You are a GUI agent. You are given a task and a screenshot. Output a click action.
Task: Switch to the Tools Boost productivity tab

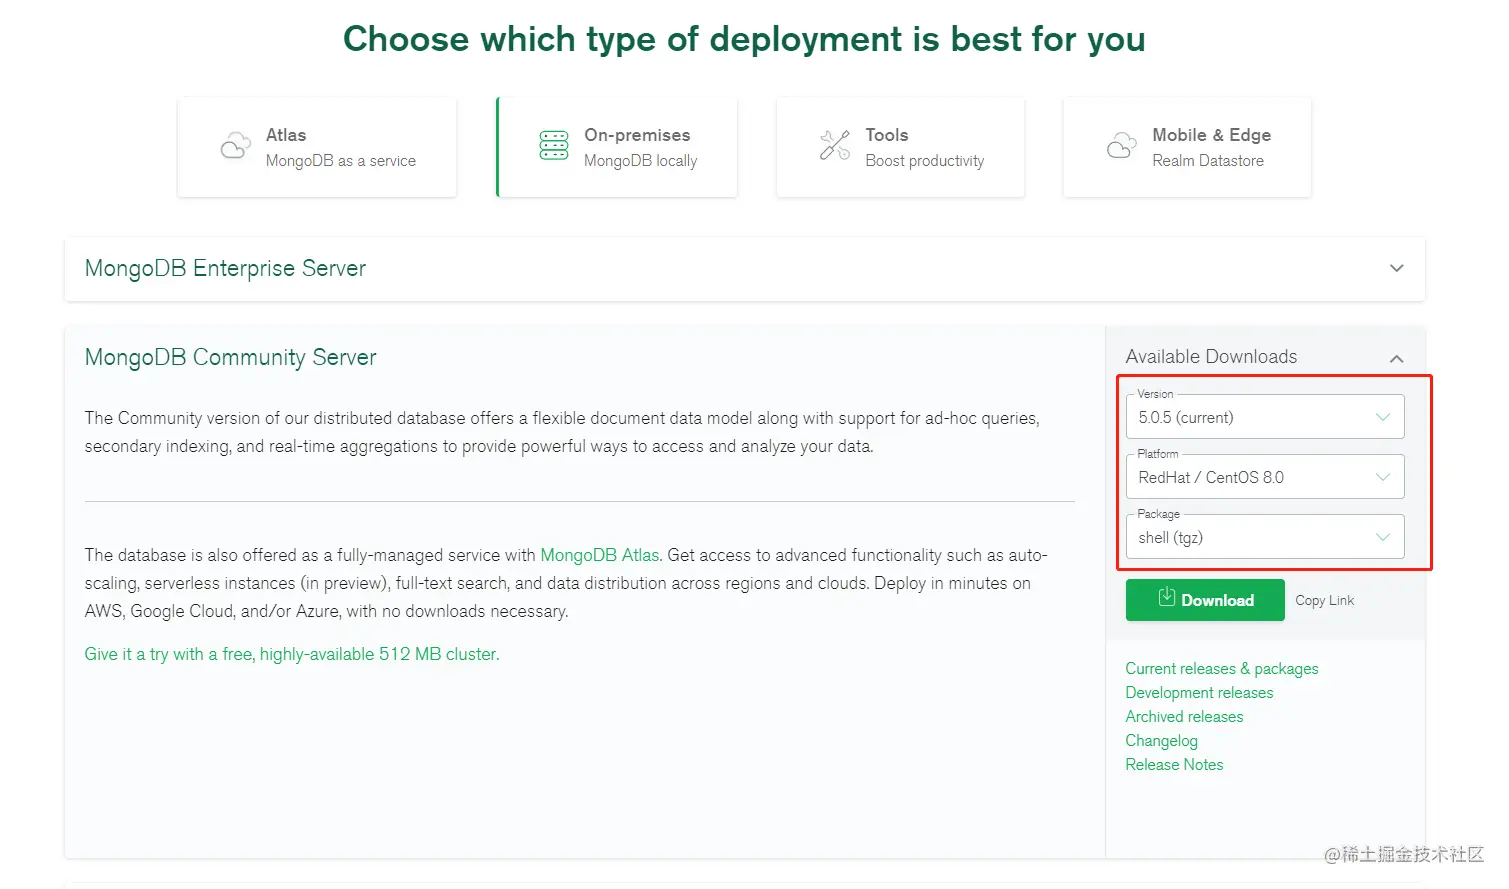coord(900,147)
